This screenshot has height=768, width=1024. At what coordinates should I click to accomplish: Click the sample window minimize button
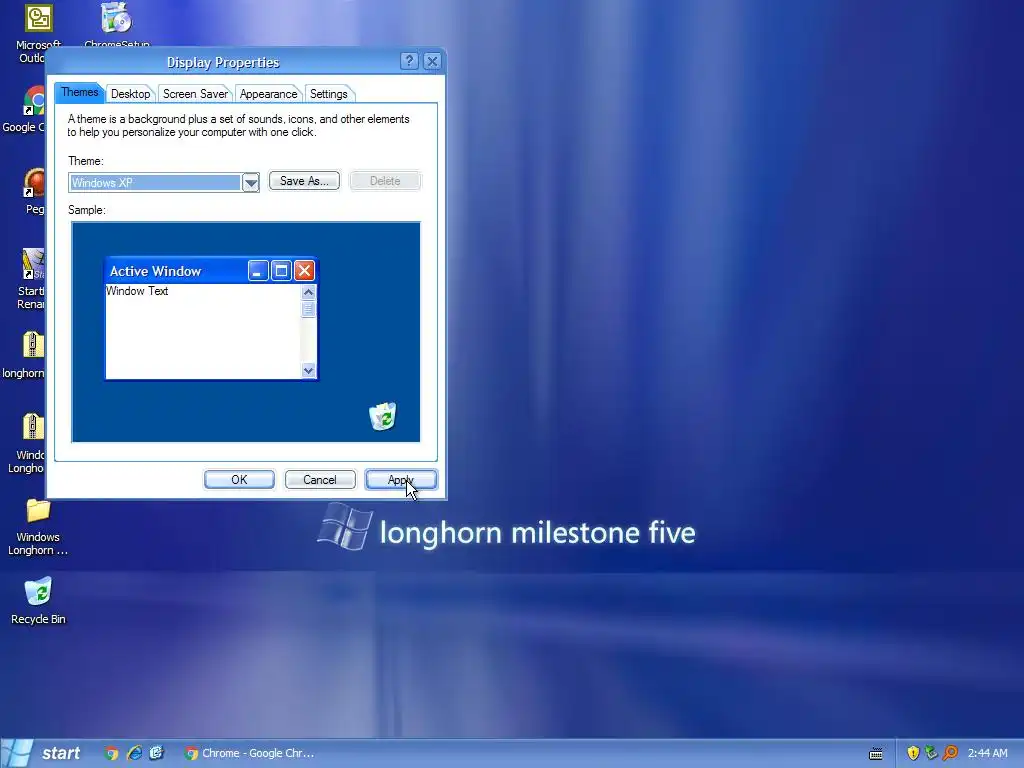pyautogui.click(x=258, y=270)
